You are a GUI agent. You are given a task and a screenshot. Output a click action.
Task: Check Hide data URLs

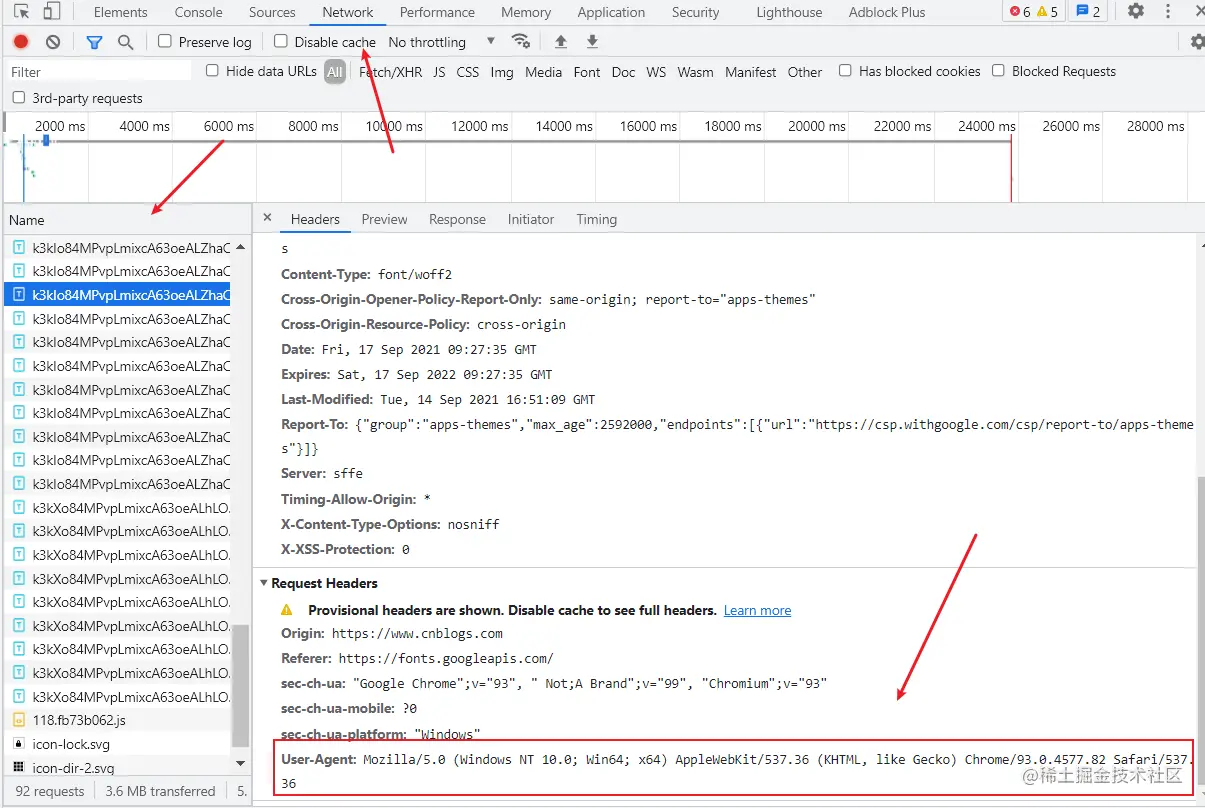click(212, 70)
